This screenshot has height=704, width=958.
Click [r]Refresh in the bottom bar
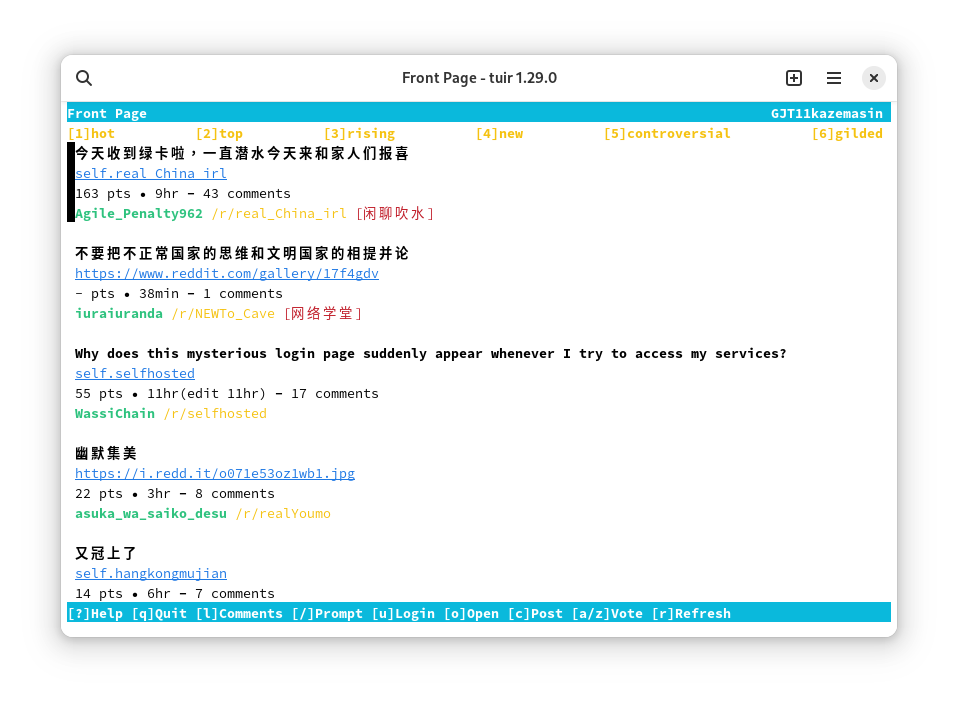(x=691, y=613)
